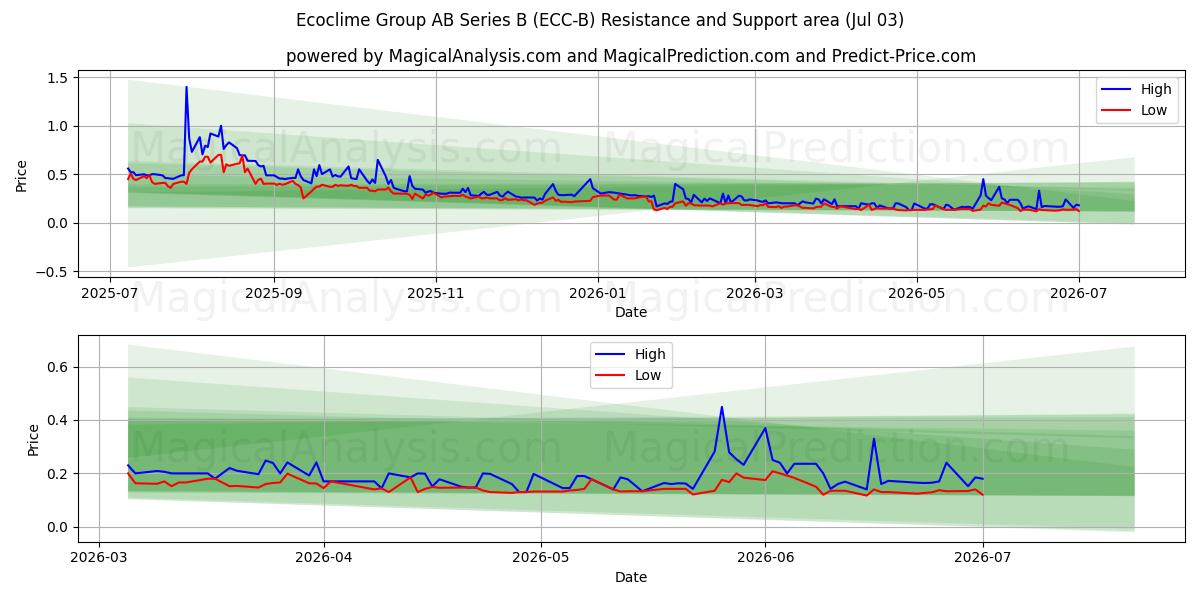Click the '2026-01' tick label on top chart
The image size is (1200, 600).
(597, 295)
